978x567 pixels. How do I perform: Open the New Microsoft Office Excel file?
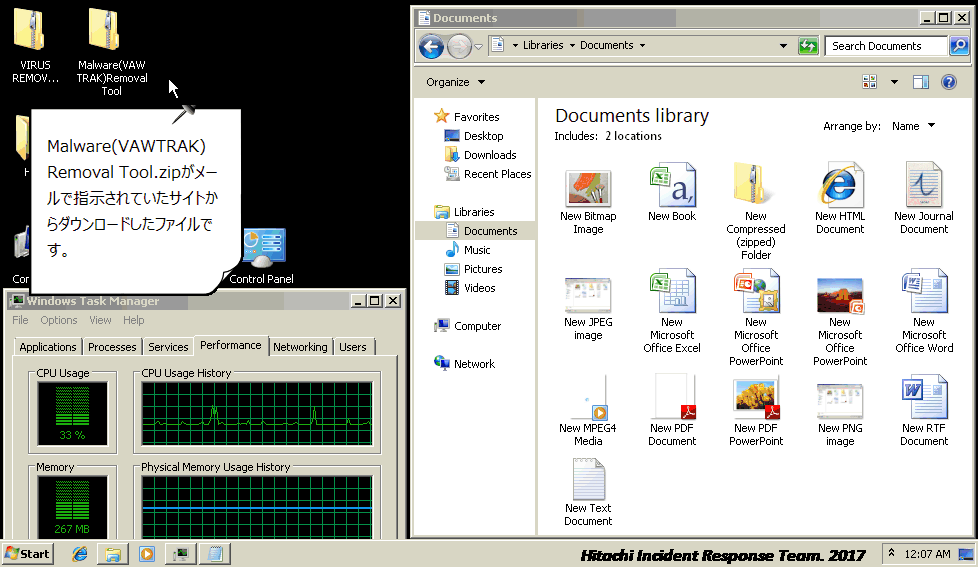672,311
